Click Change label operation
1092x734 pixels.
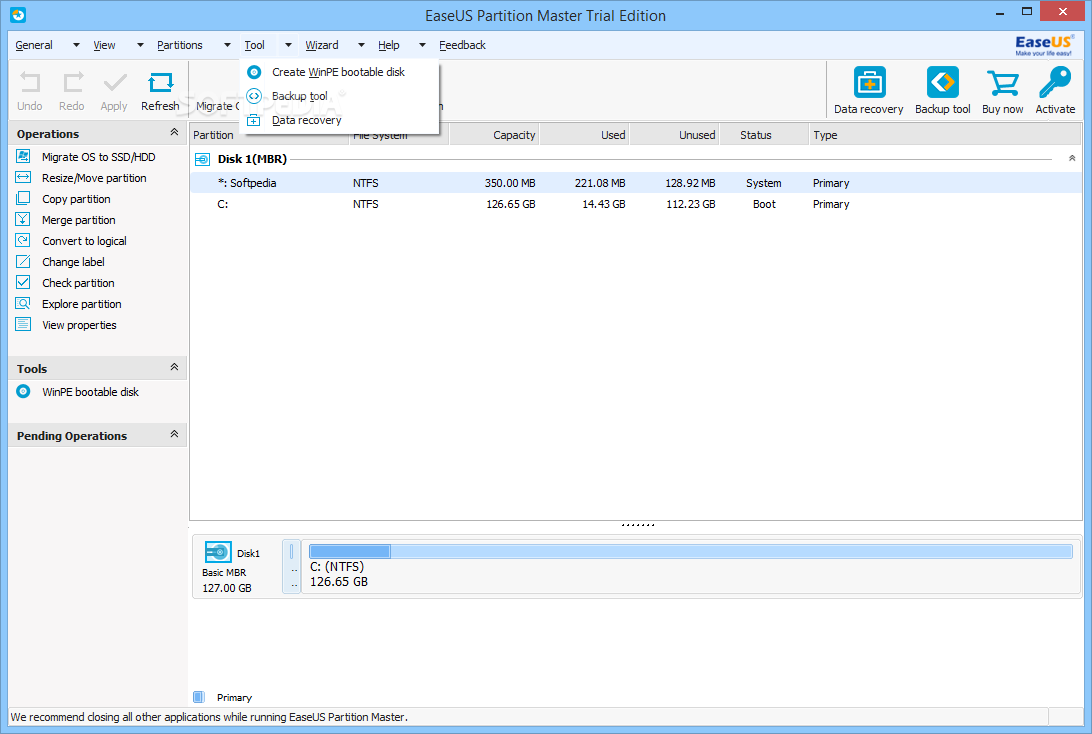pos(73,262)
